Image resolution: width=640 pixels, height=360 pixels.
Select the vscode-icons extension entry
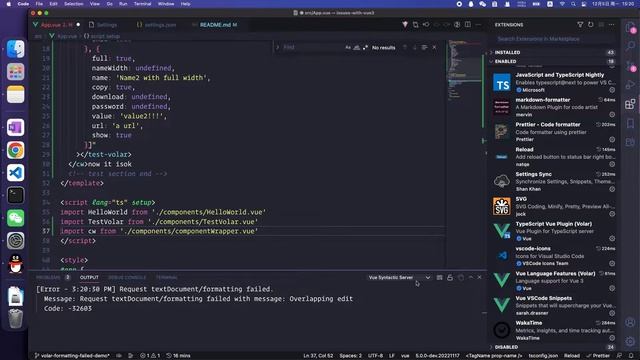click(x=553, y=256)
